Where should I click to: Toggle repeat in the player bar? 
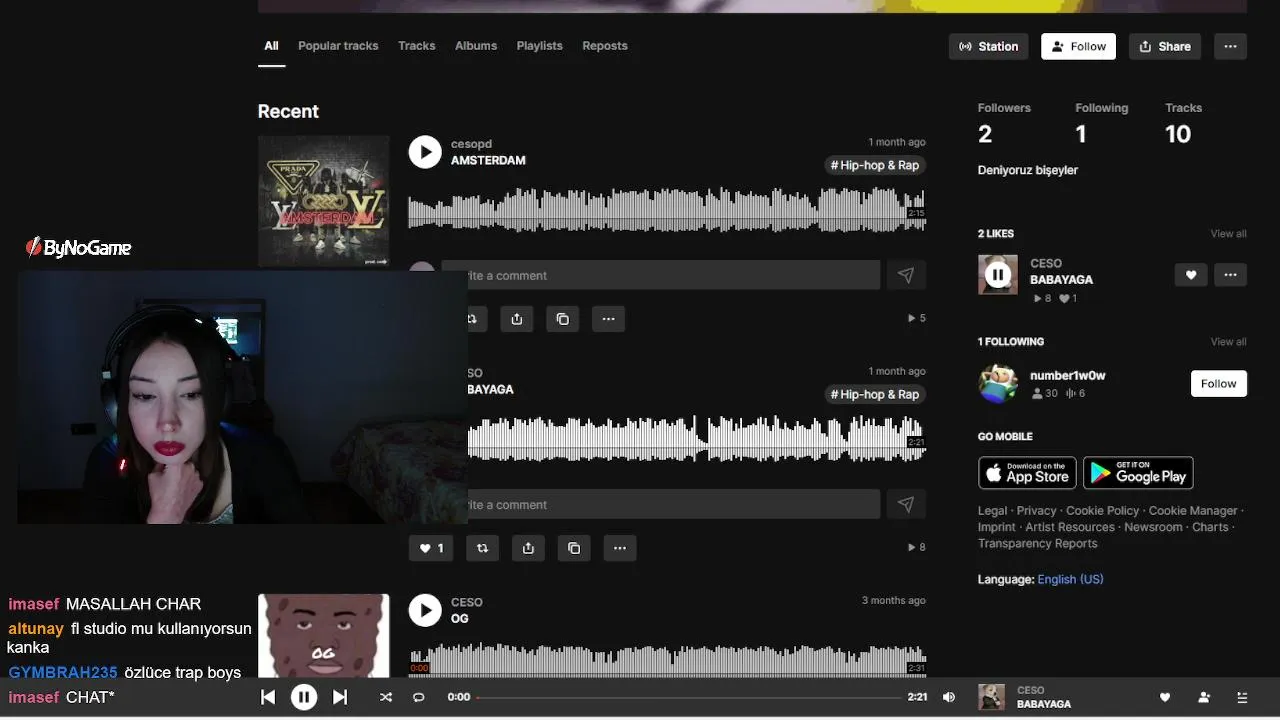[x=419, y=697]
